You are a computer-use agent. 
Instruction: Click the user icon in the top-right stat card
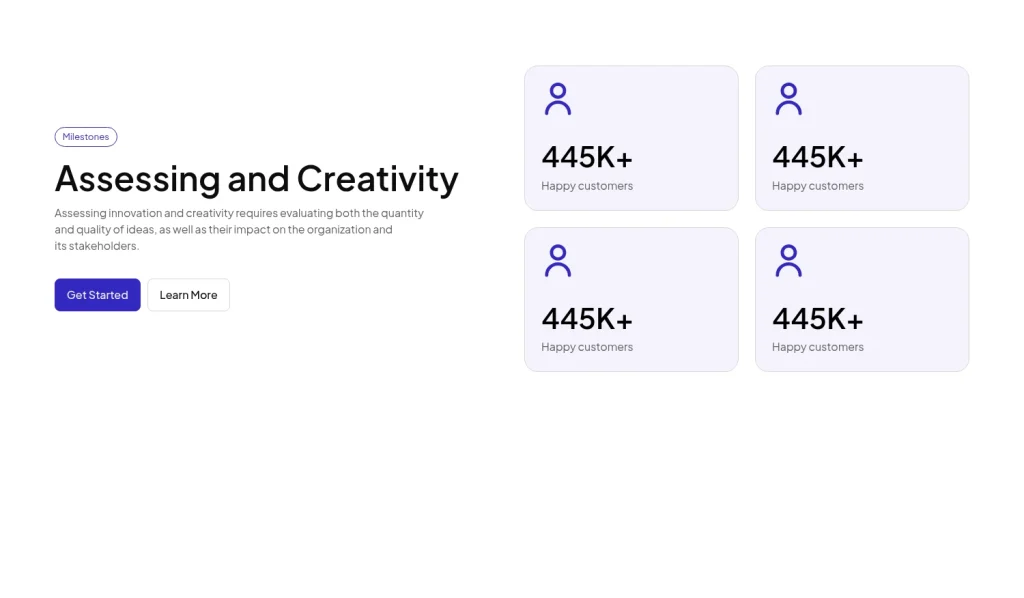click(788, 98)
